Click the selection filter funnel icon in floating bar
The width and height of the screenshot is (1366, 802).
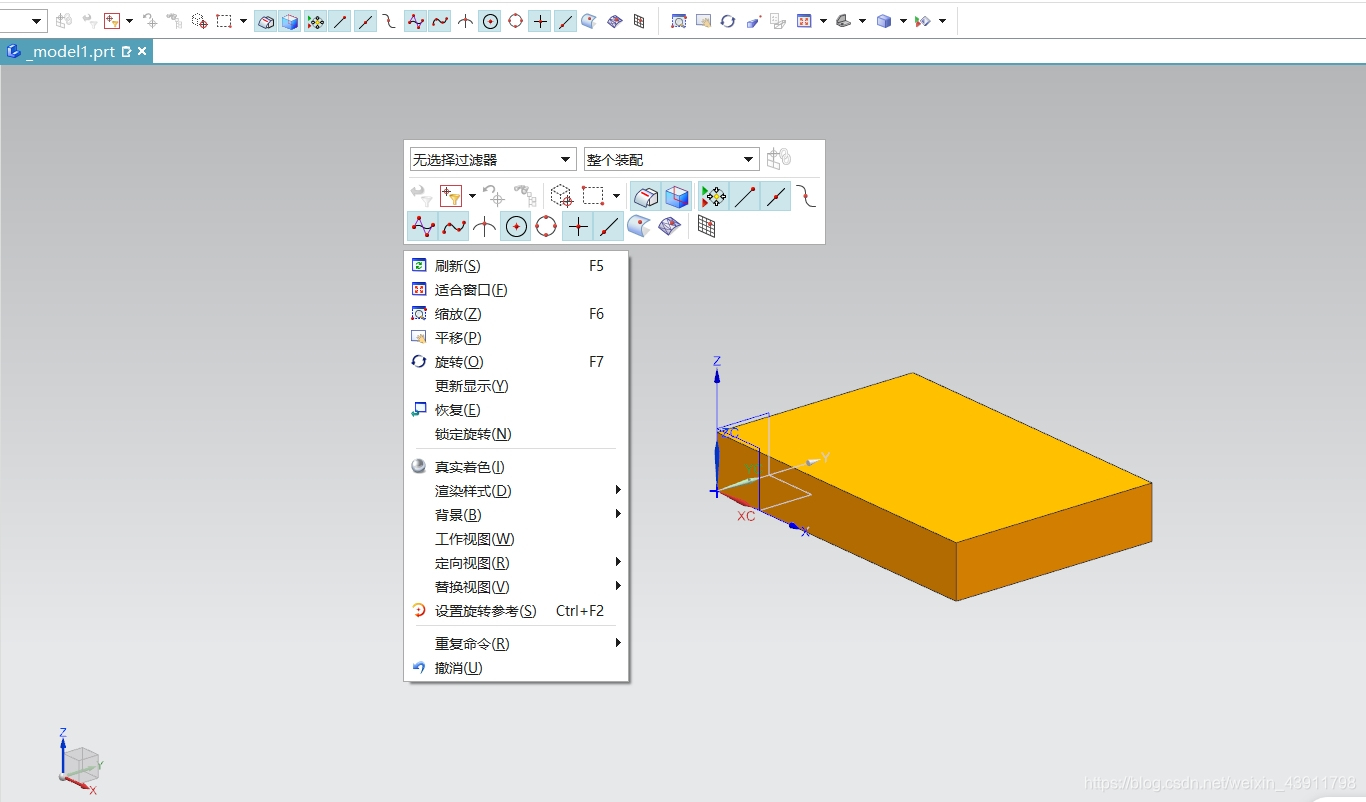click(451, 196)
